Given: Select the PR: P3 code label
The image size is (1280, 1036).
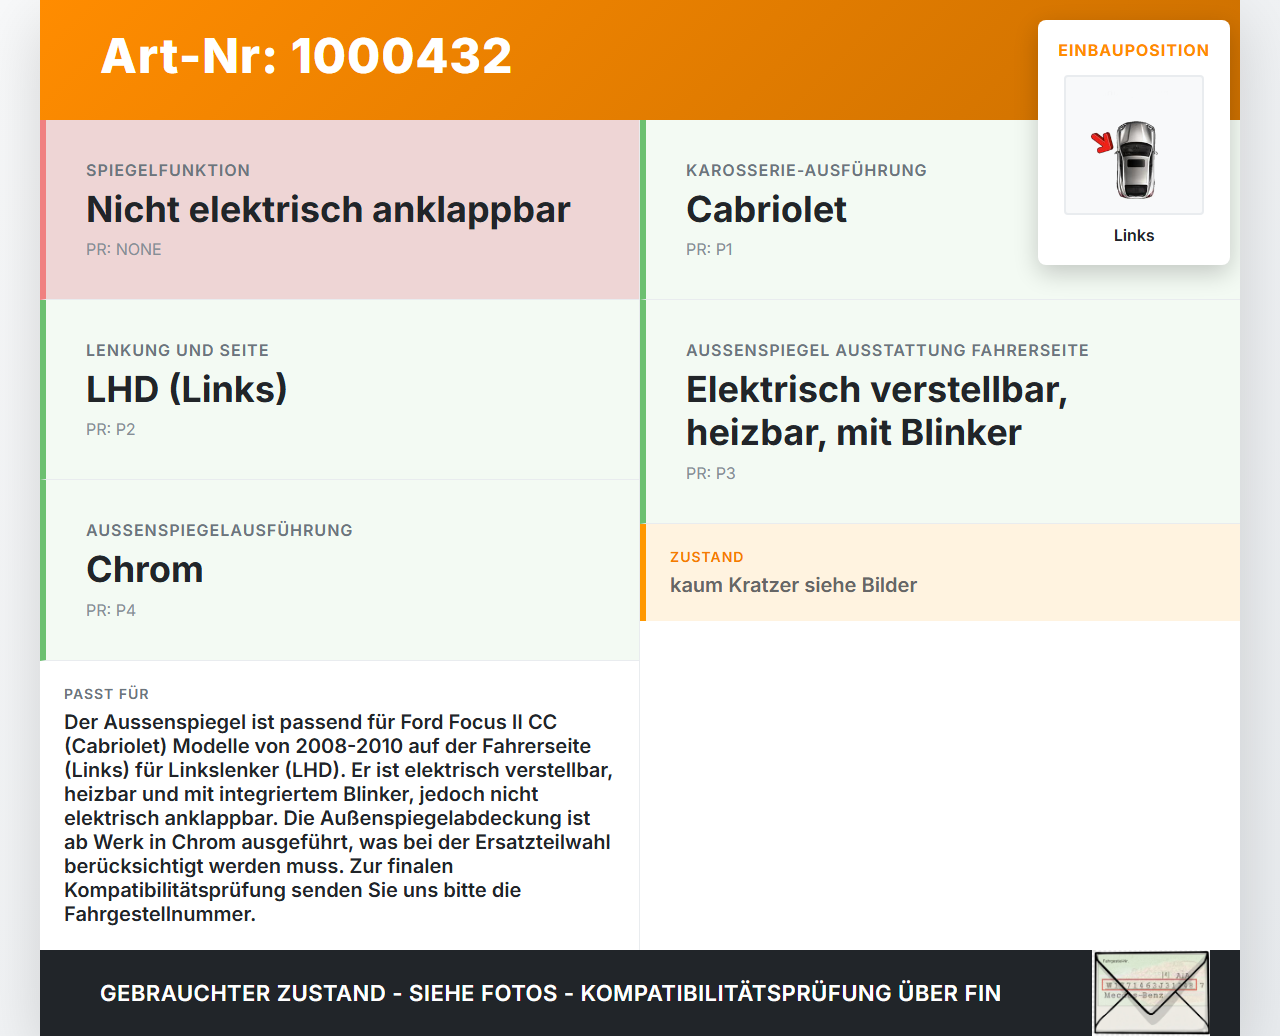Looking at the screenshot, I should (710, 473).
